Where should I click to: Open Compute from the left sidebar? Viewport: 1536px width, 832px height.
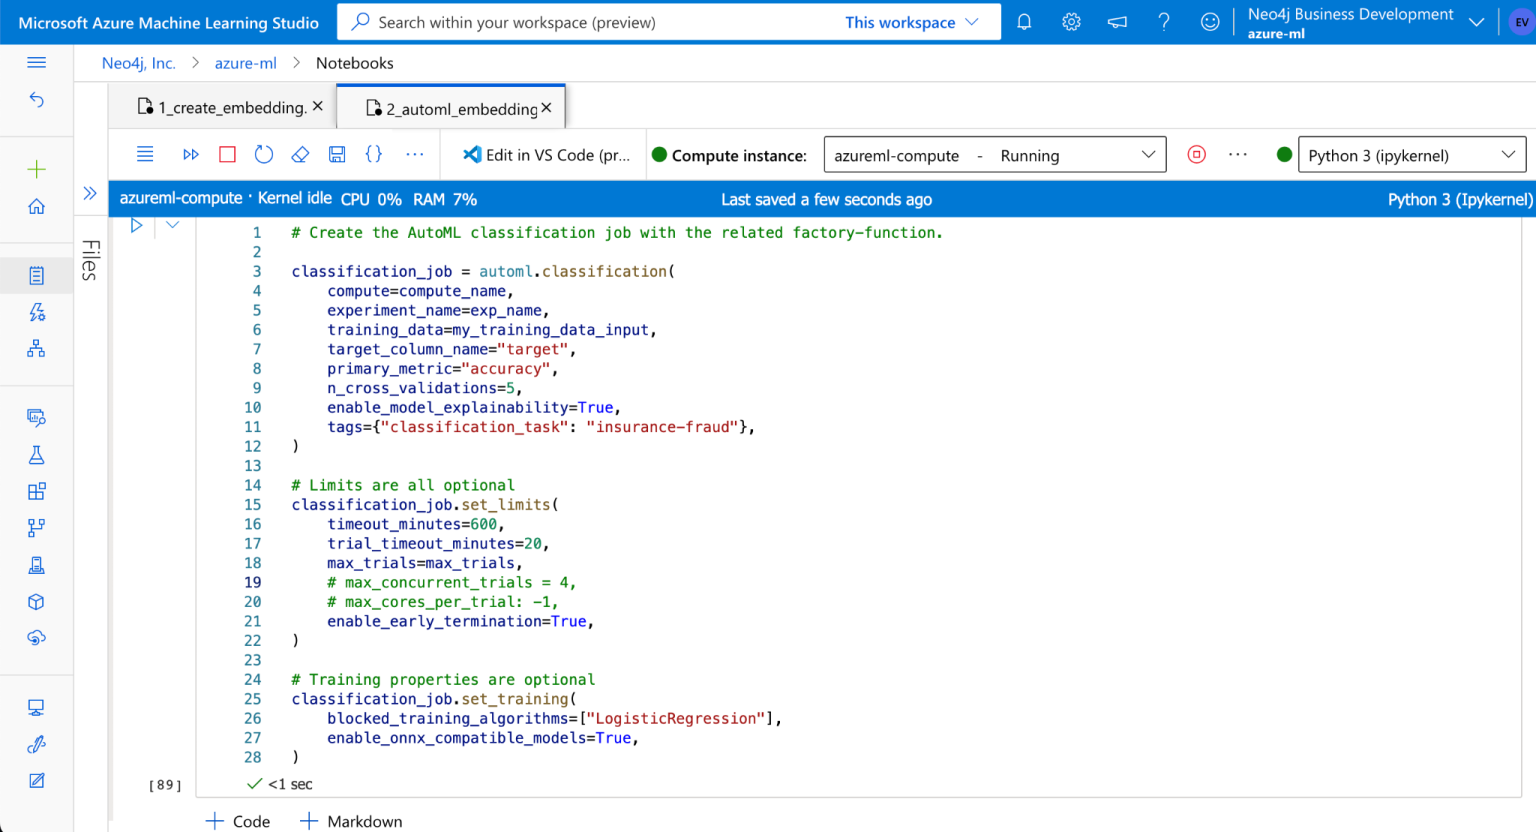[37, 707]
